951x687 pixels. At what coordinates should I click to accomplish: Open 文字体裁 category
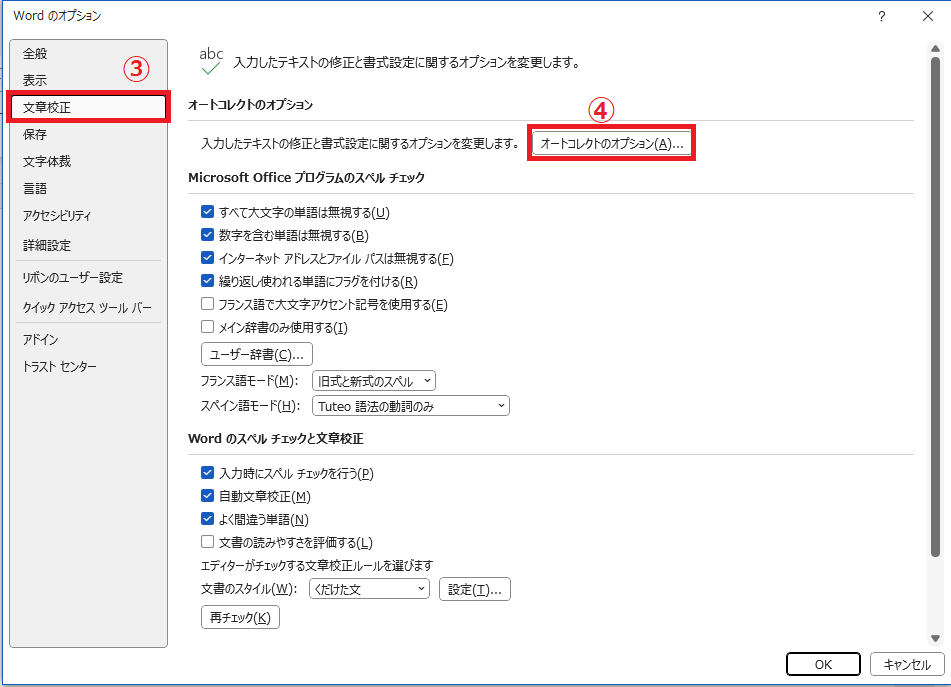pos(89,161)
